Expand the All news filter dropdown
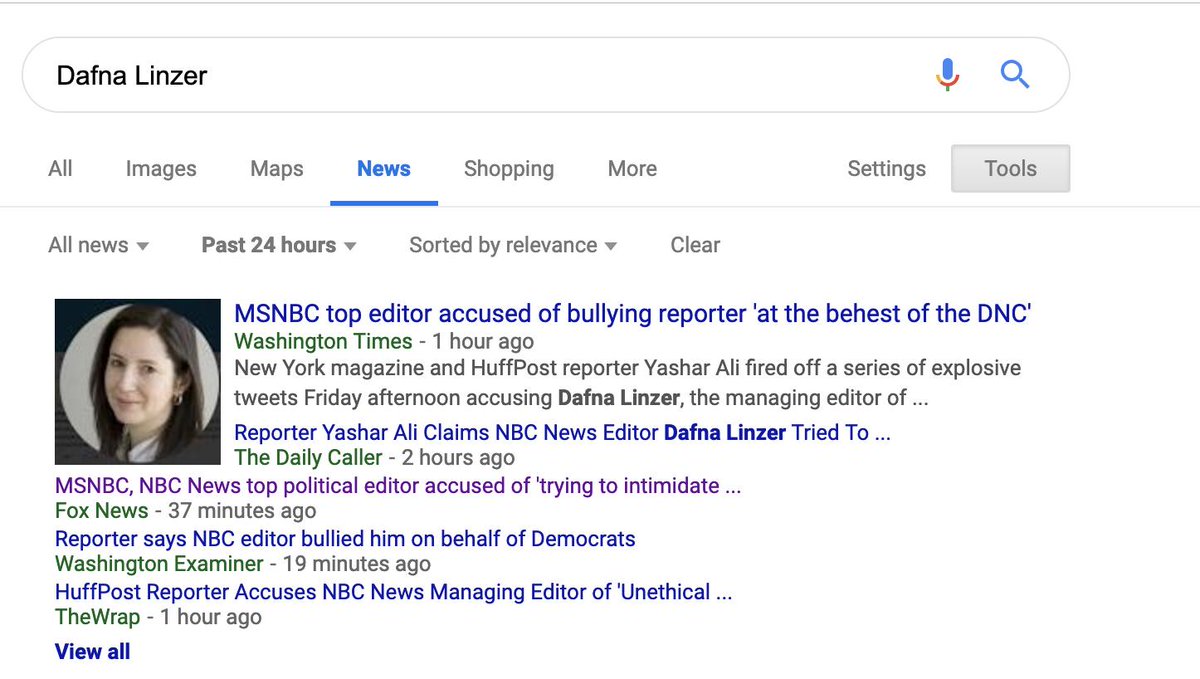This screenshot has width=1200, height=679. 98,245
